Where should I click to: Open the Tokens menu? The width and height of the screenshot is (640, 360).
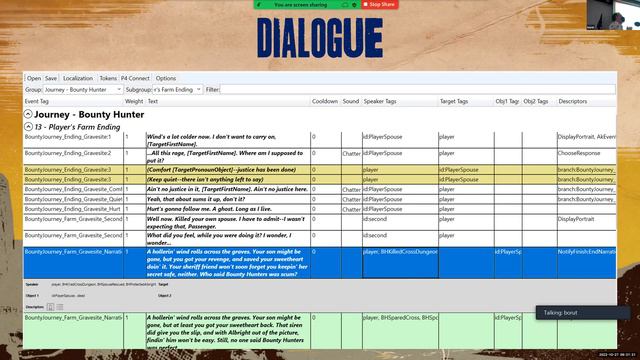coord(108,78)
